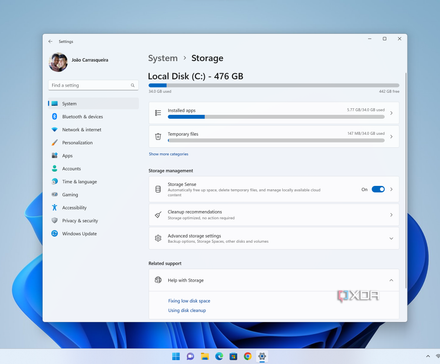Collapse Help with Storage section
440x364 pixels.
(391, 280)
